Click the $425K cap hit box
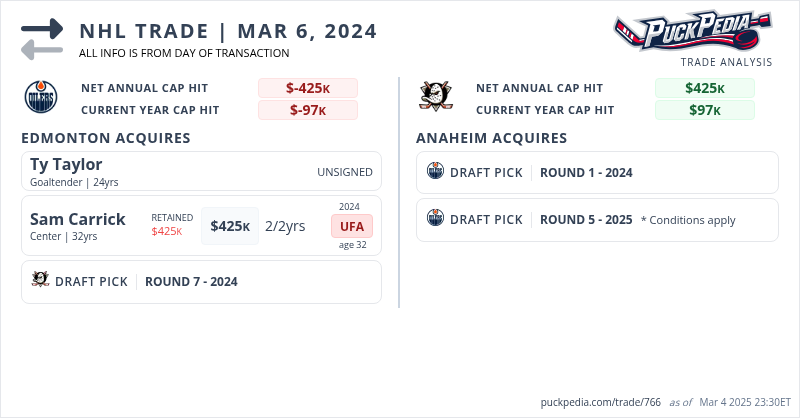Screen dimensions: 800x418 pos(230,226)
